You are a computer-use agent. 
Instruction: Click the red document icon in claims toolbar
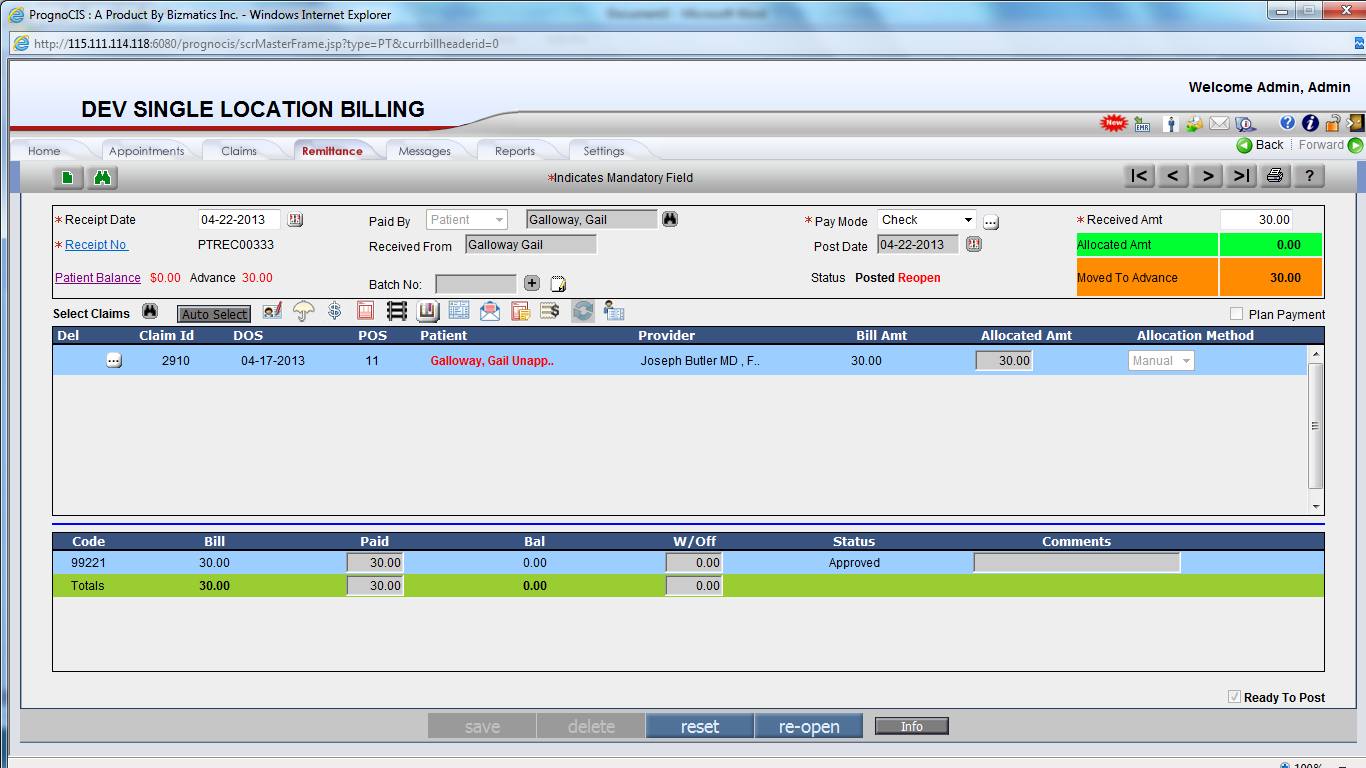pos(365,312)
